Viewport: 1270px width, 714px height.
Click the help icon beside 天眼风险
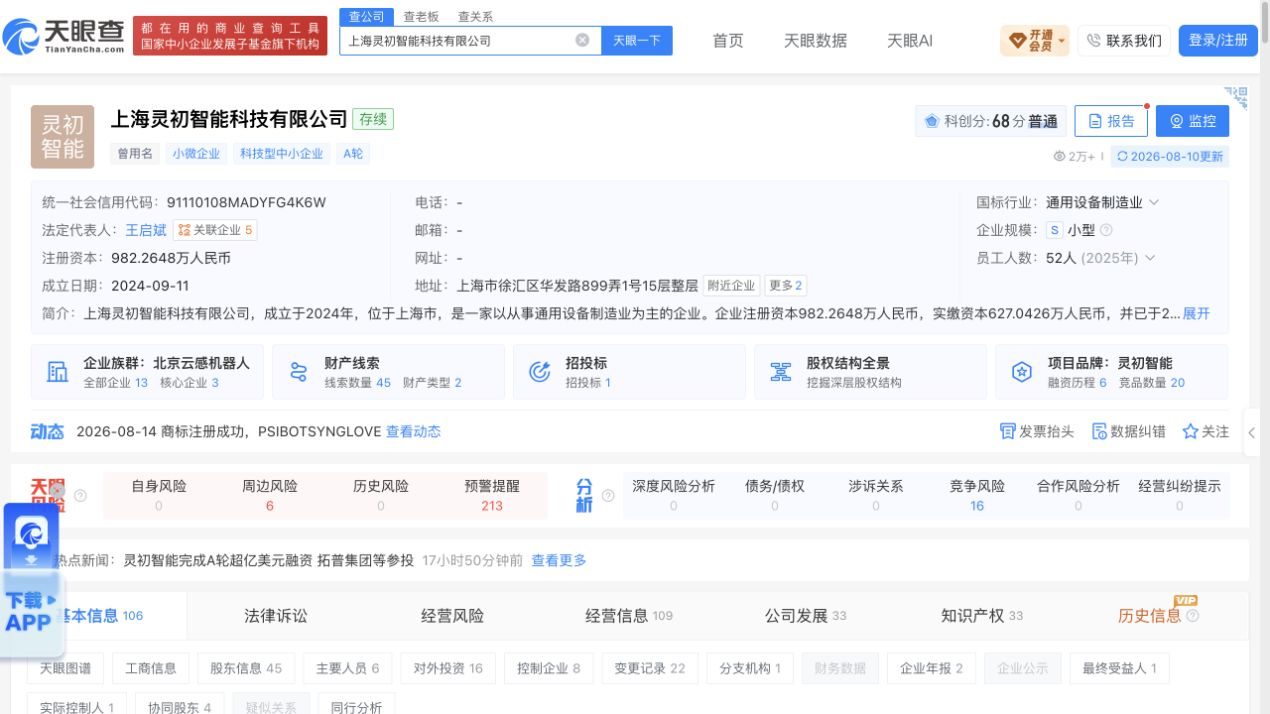point(81,495)
